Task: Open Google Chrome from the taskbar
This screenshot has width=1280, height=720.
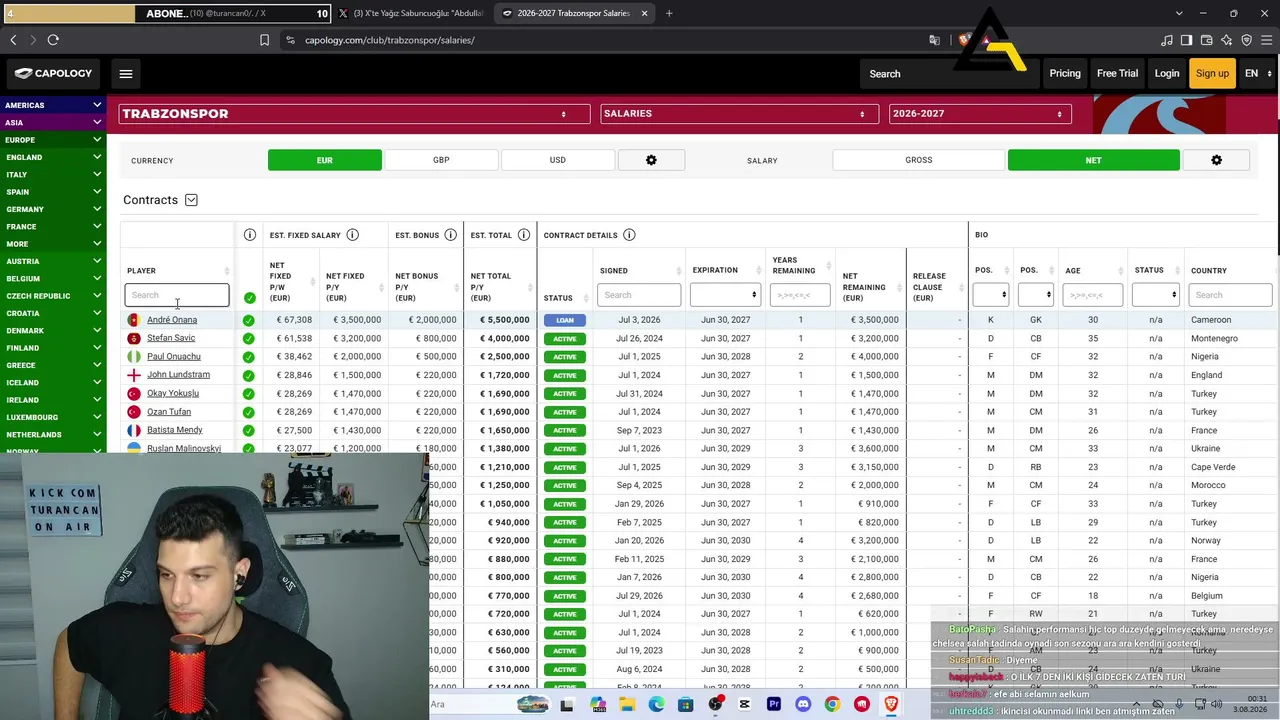Action: point(832,704)
